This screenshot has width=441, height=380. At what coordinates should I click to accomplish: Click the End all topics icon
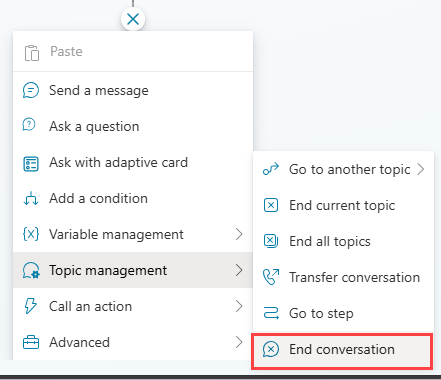(271, 241)
